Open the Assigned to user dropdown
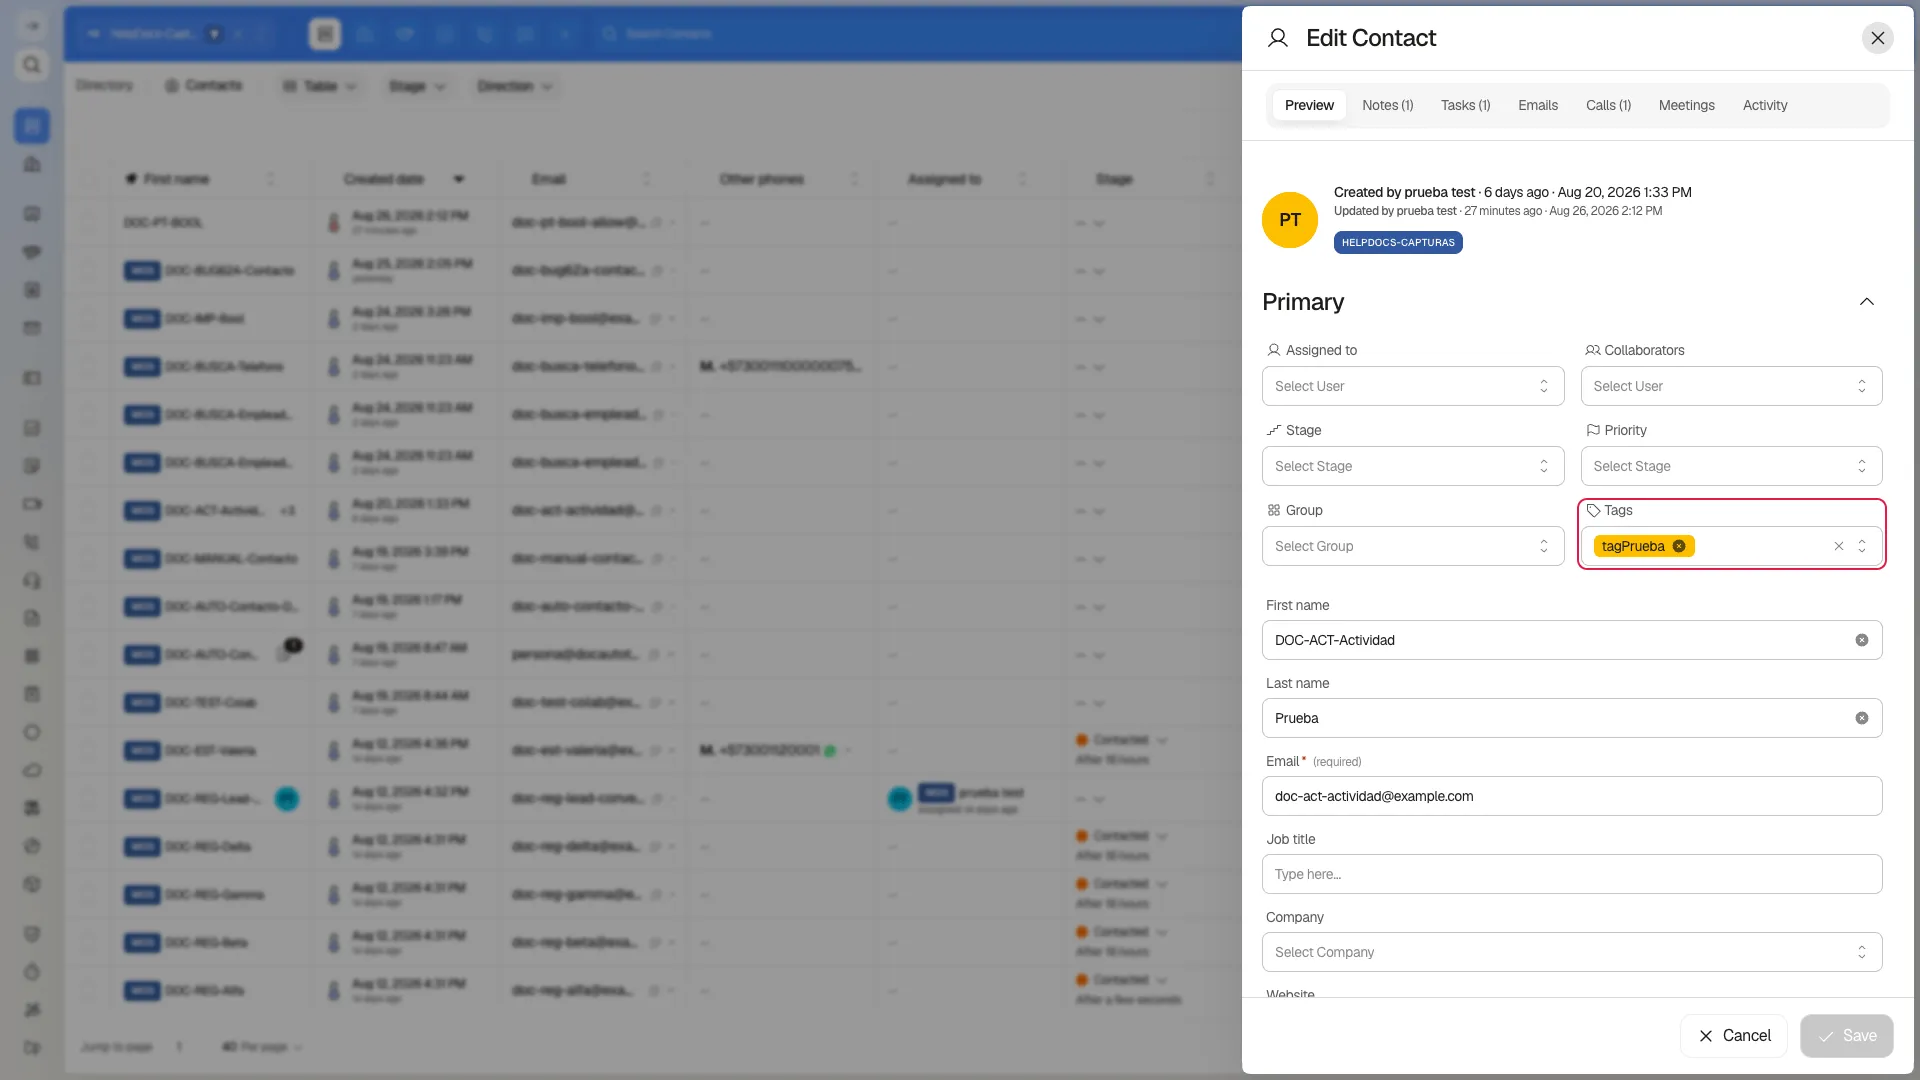Viewport: 1920px width, 1080px height. 1412,386
